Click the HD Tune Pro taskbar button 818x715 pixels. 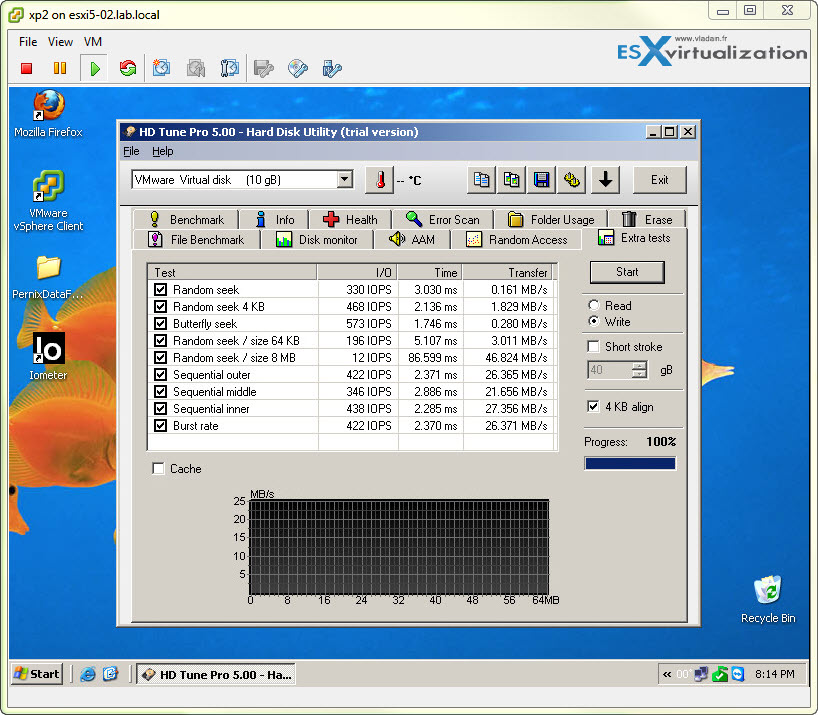tap(216, 674)
